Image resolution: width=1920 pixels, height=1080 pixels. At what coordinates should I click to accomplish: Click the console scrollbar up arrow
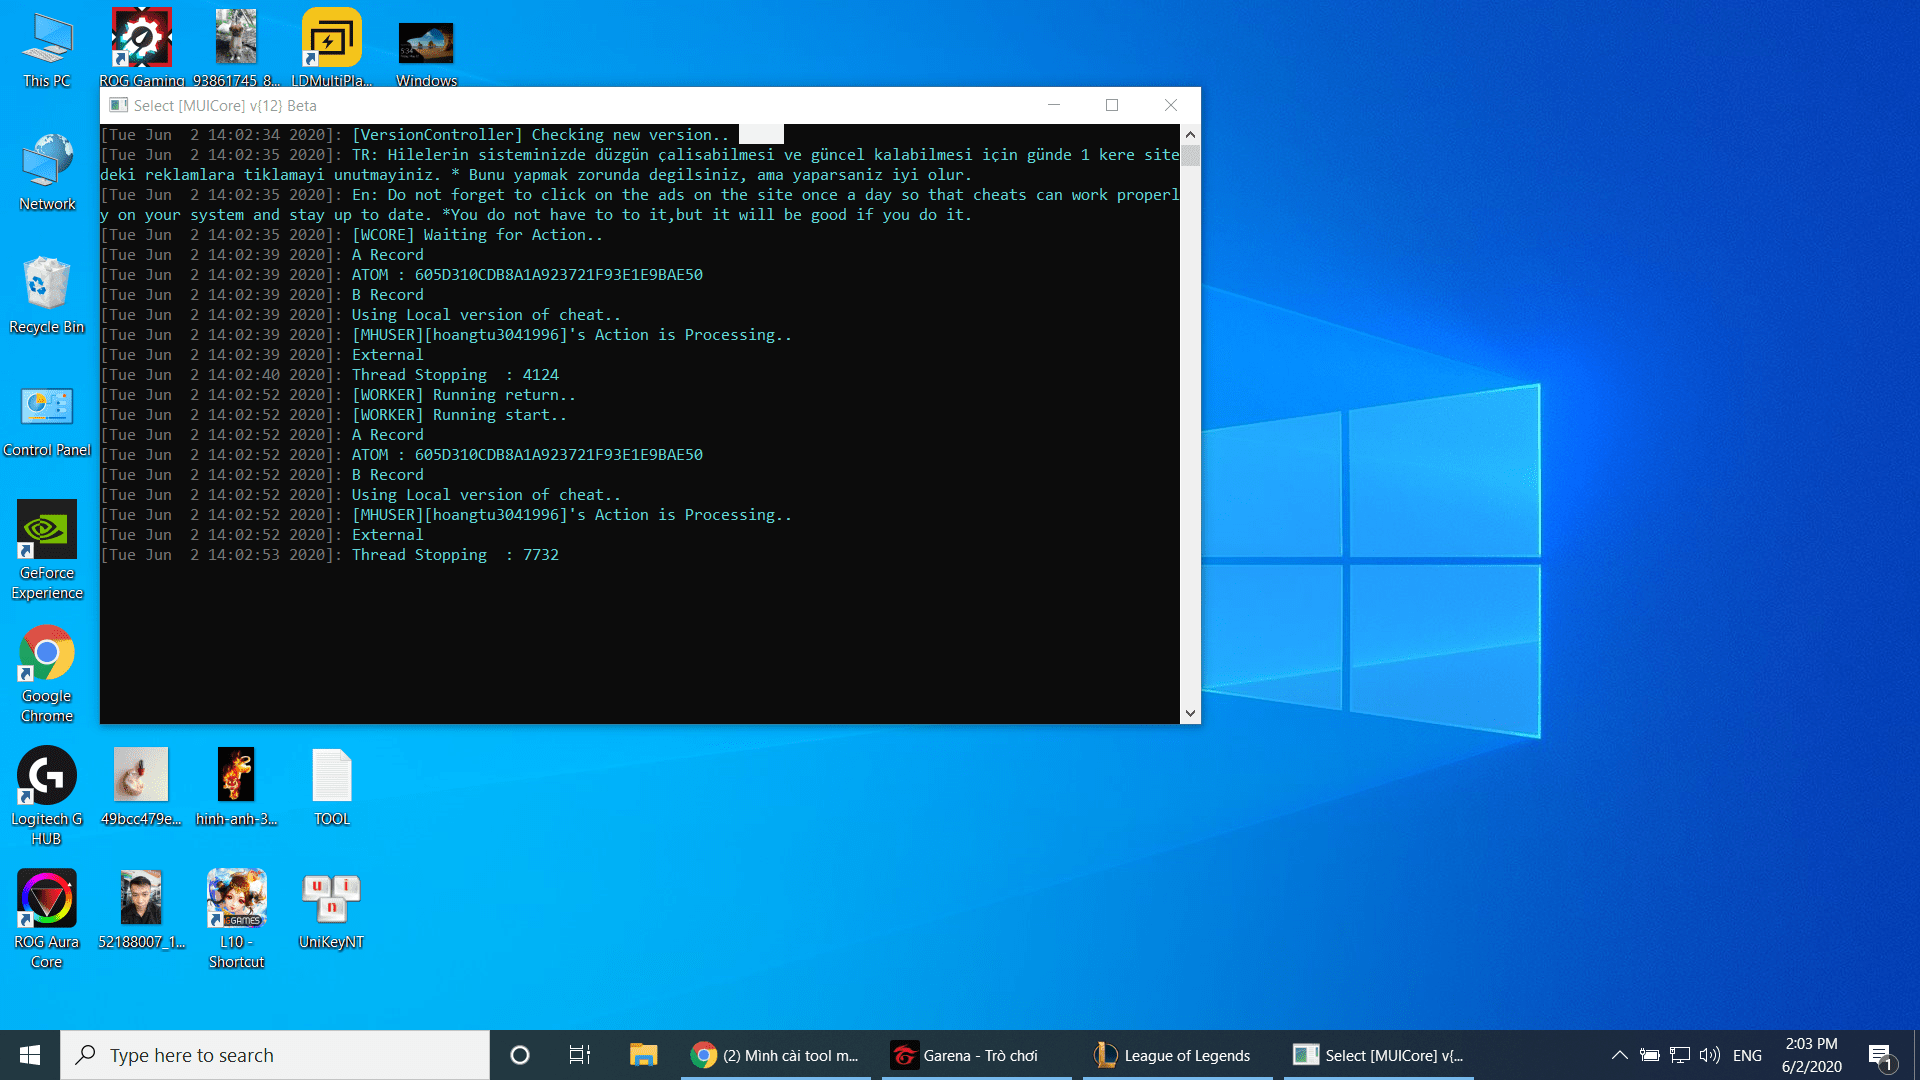1190,134
